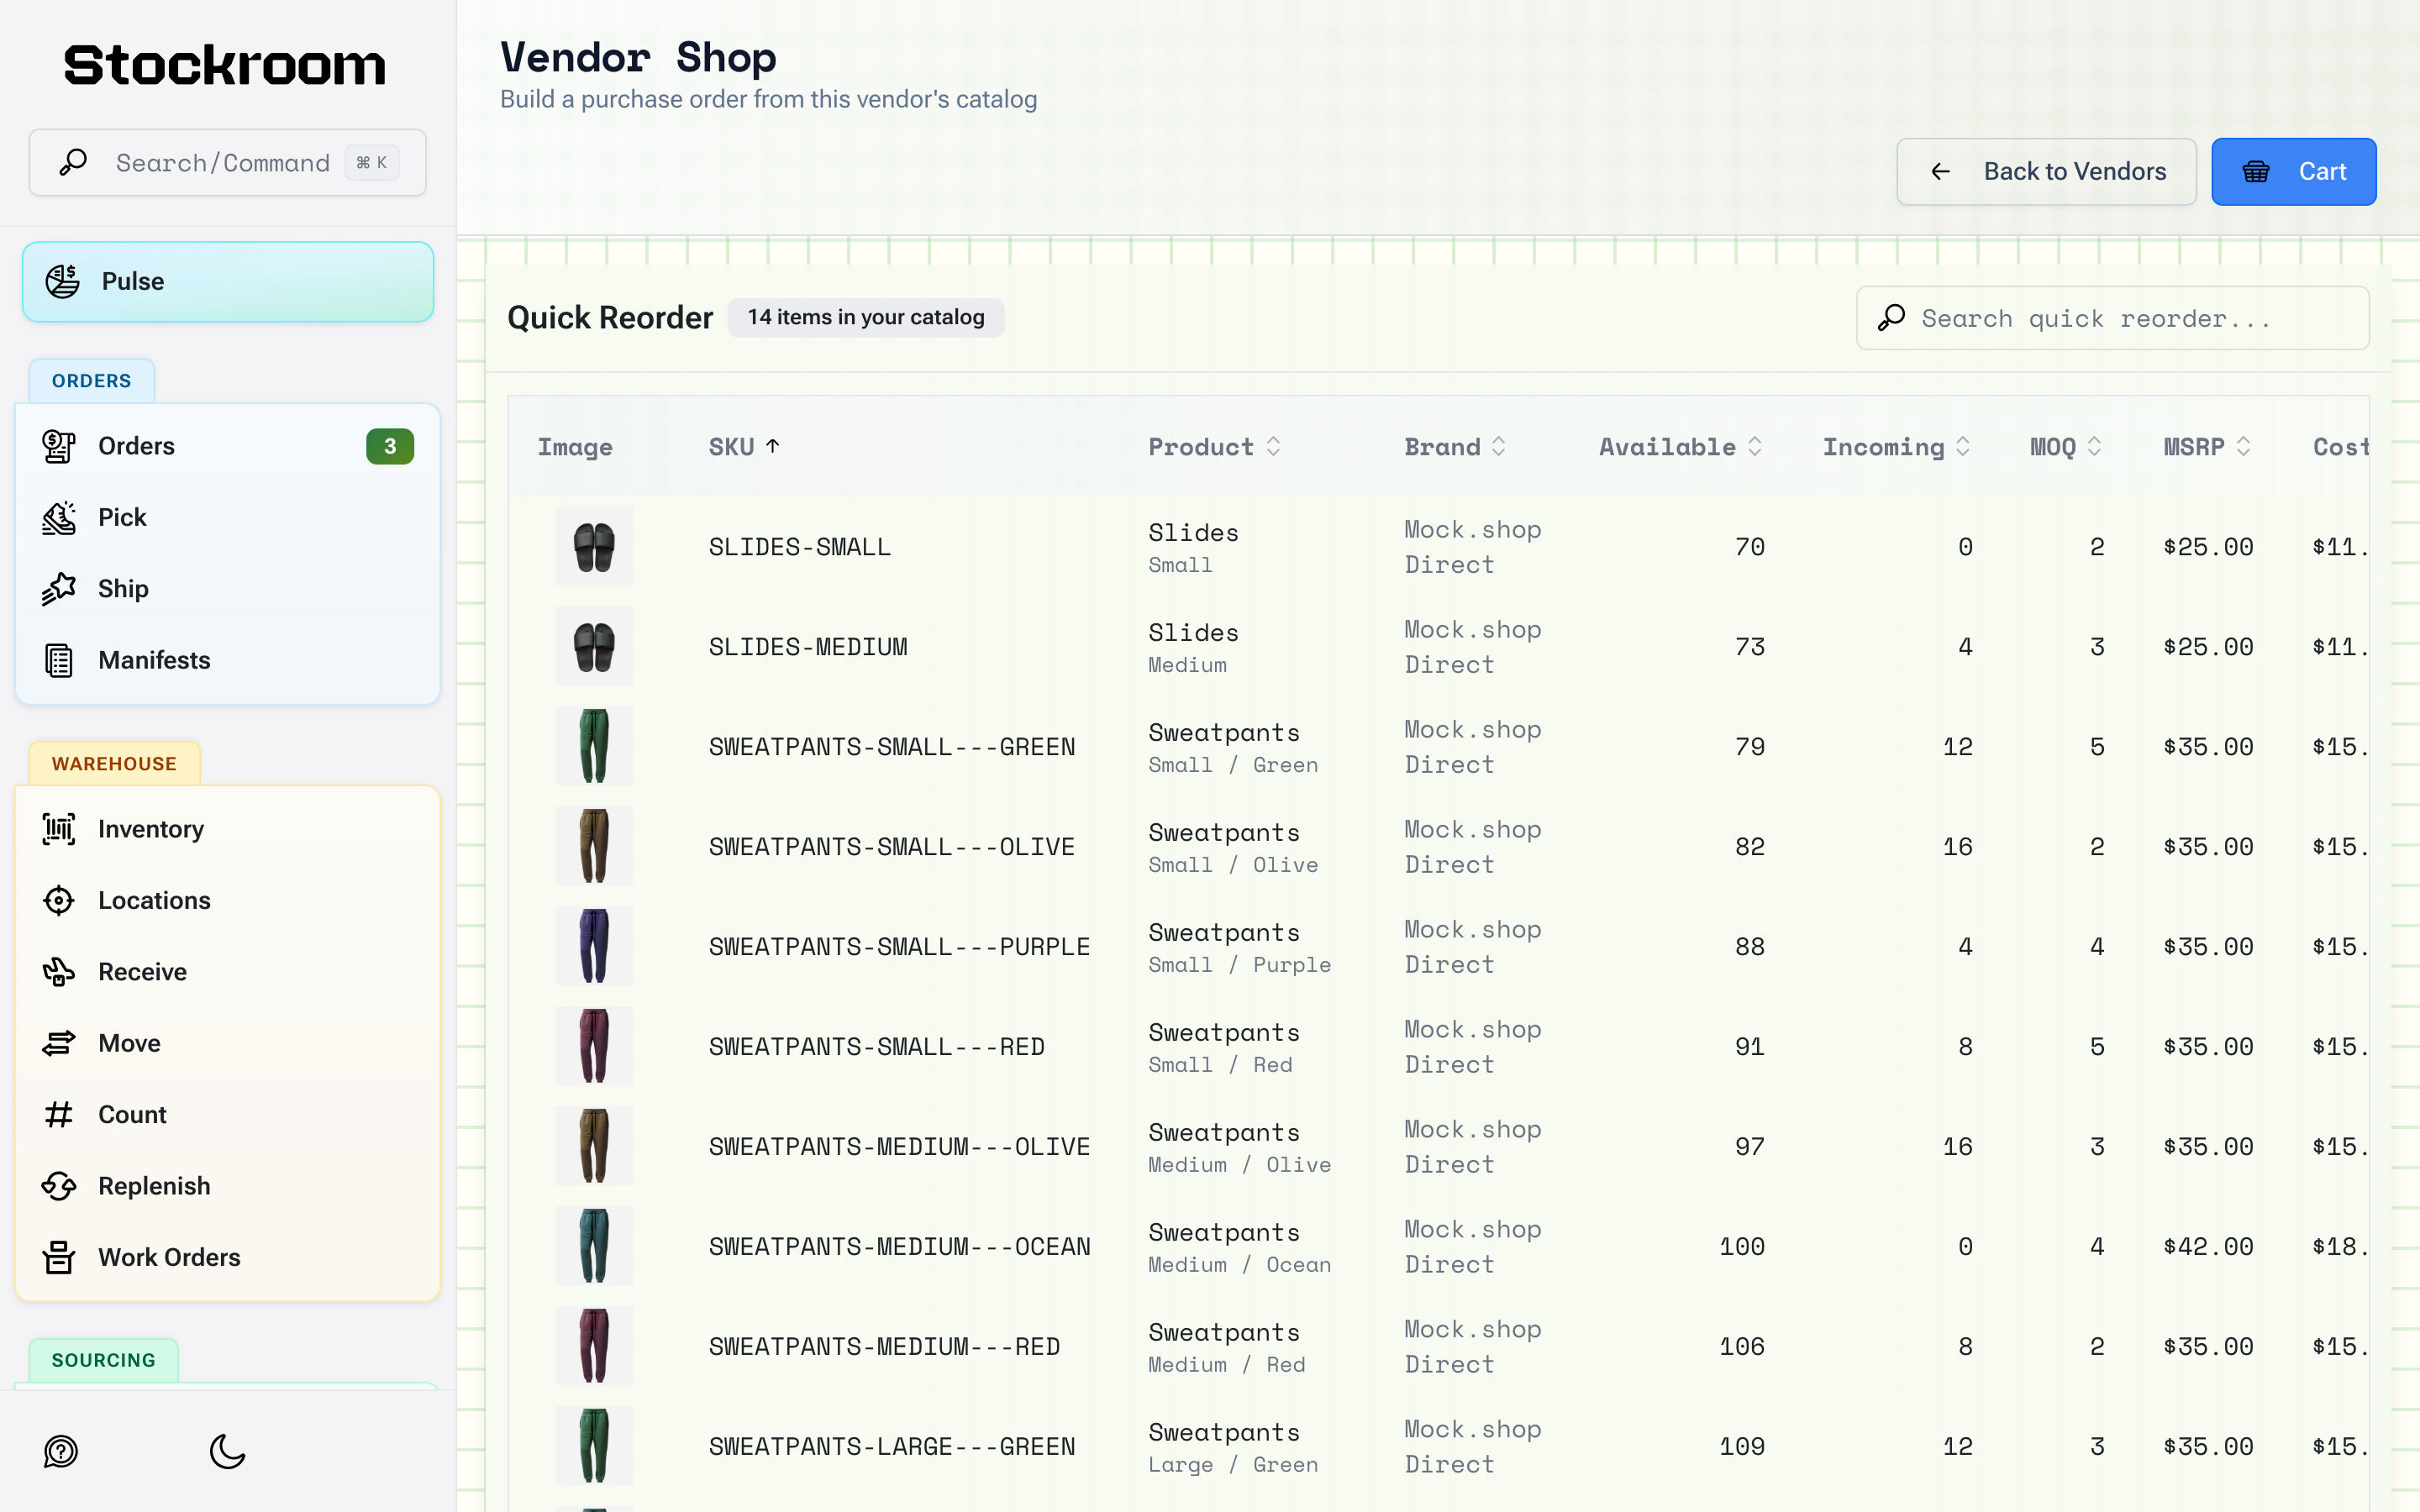2420x1512 pixels.
Task: Open the Pick icon in sidebar
Action: [x=59, y=517]
